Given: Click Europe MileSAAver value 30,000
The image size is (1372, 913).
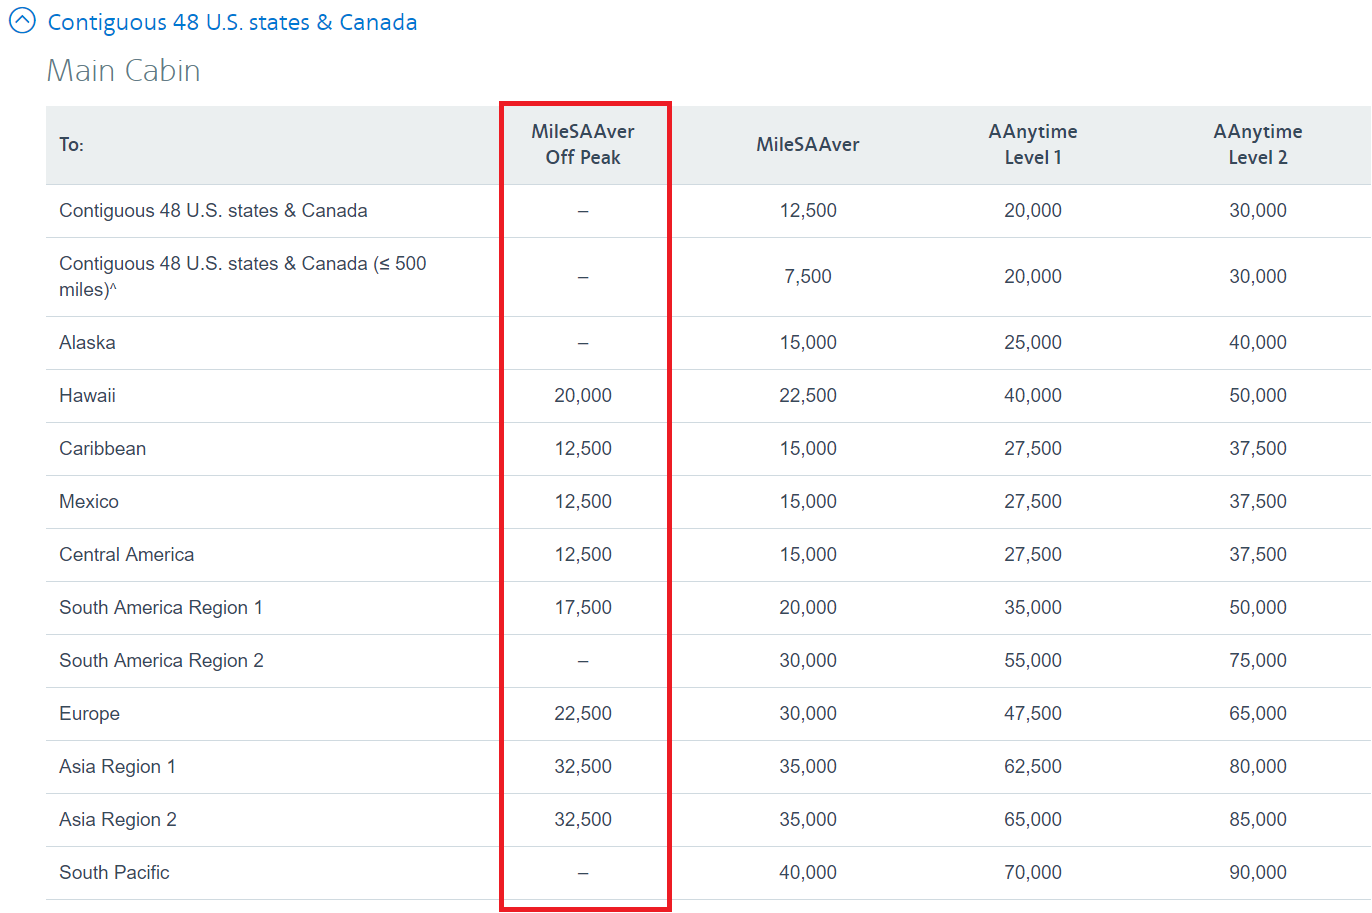Looking at the screenshot, I should point(808,714).
